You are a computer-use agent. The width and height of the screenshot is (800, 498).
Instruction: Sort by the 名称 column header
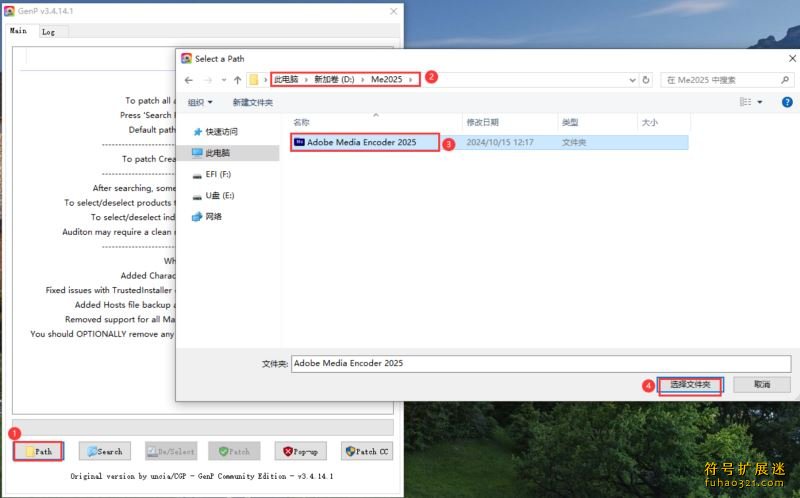301,122
